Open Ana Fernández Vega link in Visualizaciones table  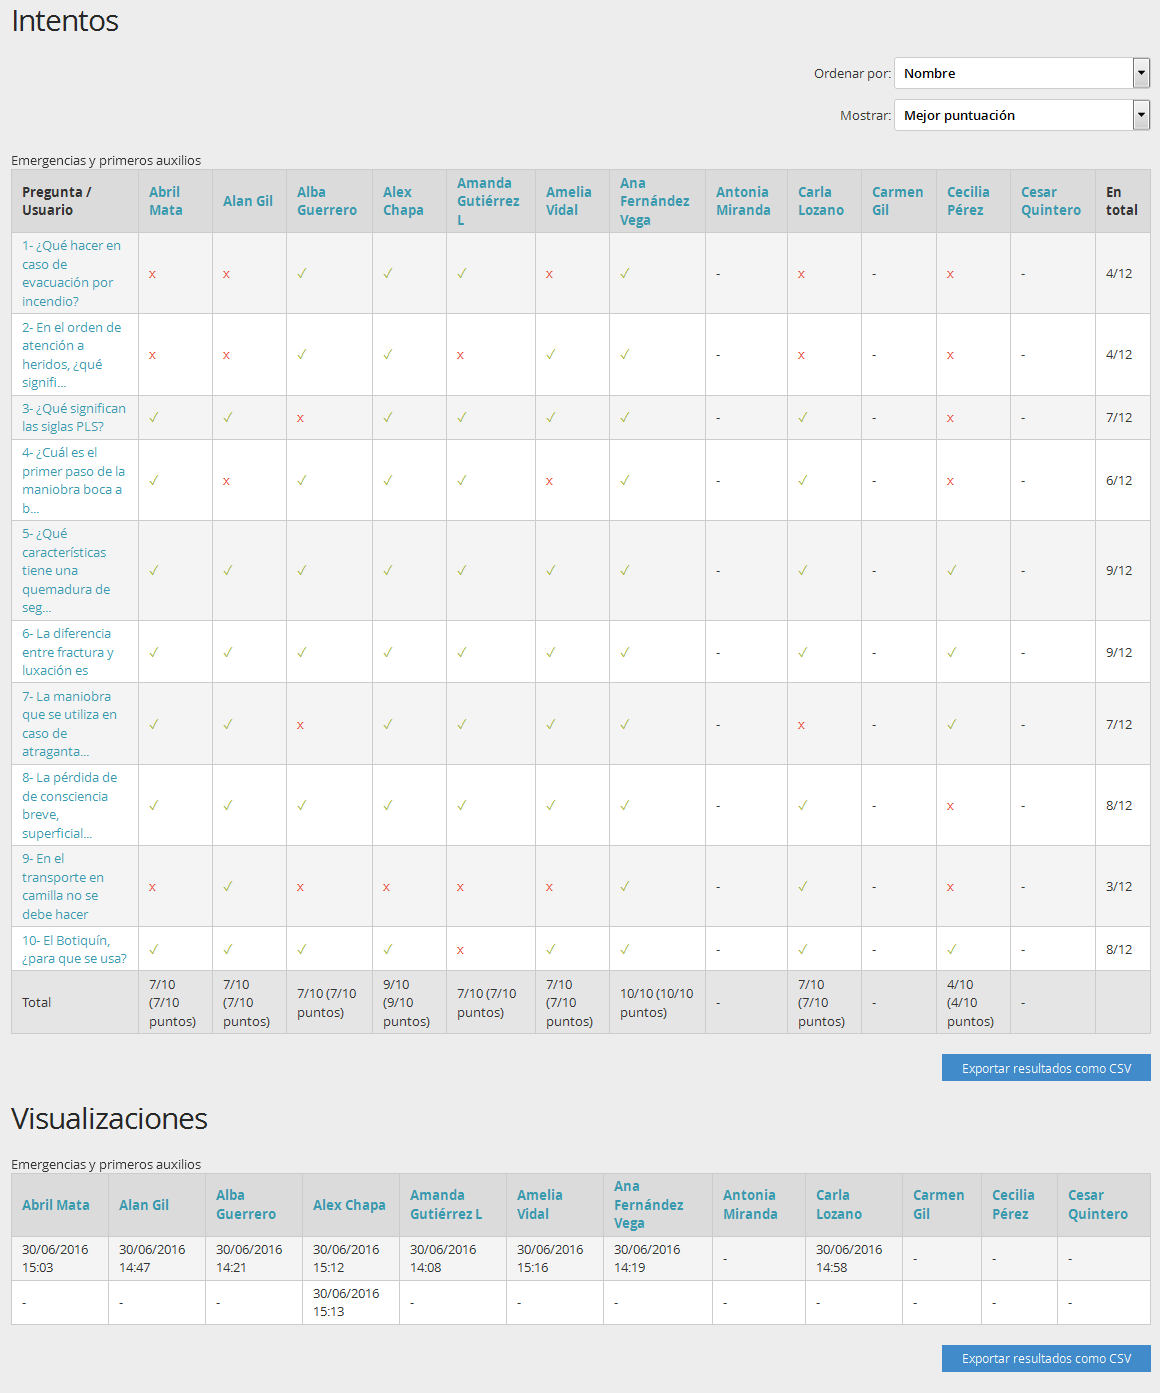[x=648, y=1204]
